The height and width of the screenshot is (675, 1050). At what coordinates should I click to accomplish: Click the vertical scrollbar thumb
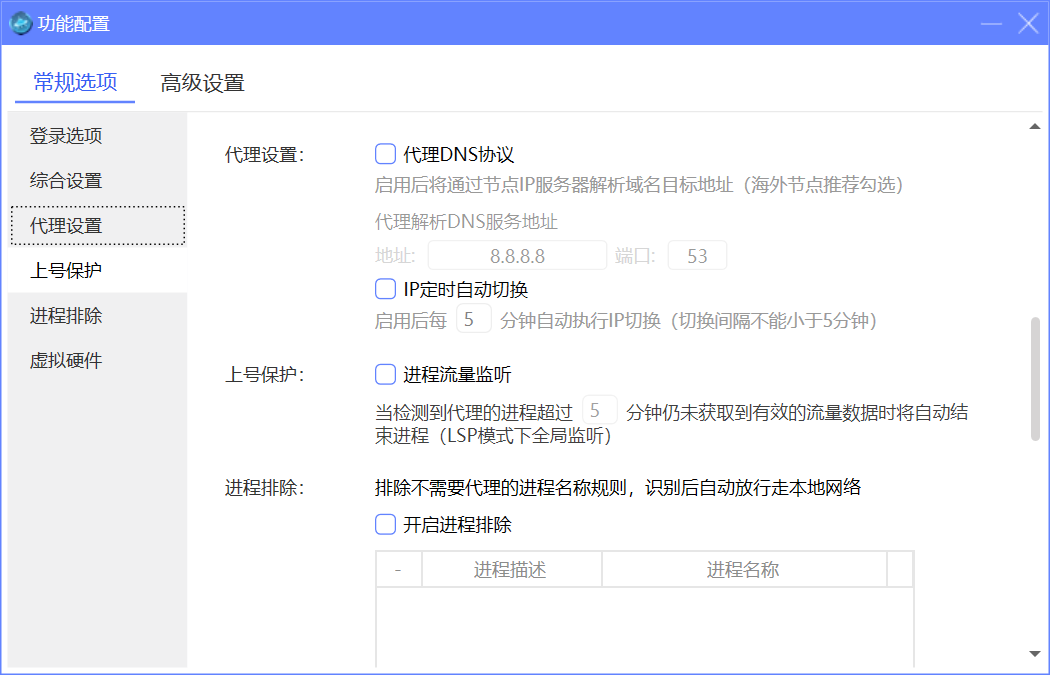click(x=1035, y=378)
